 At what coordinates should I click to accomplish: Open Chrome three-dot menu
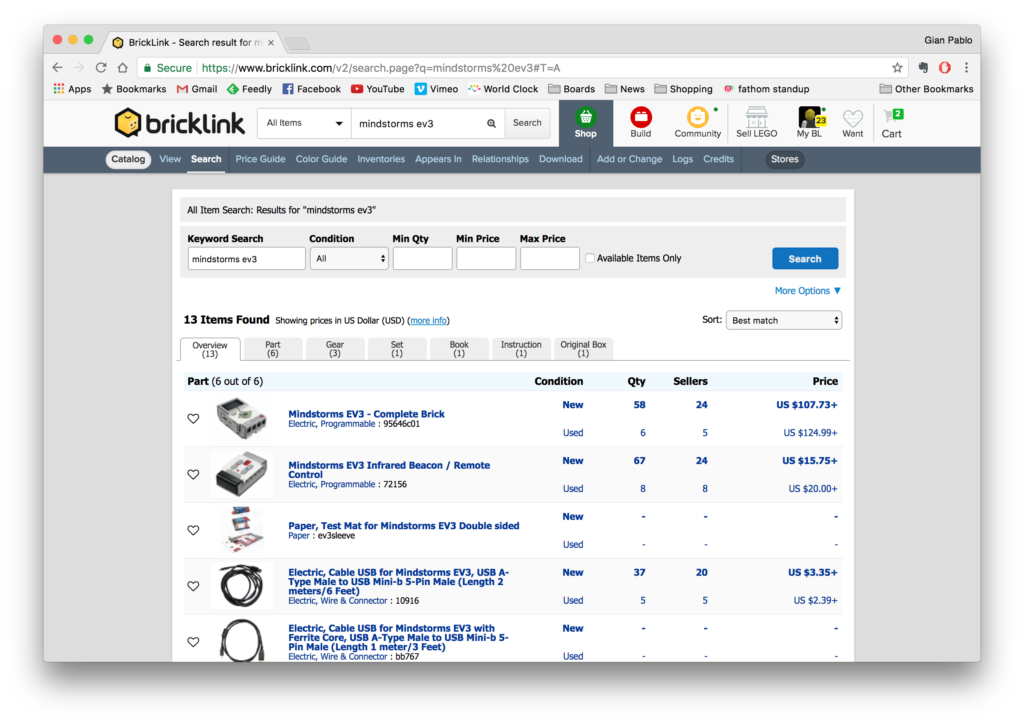[x=967, y=67]
